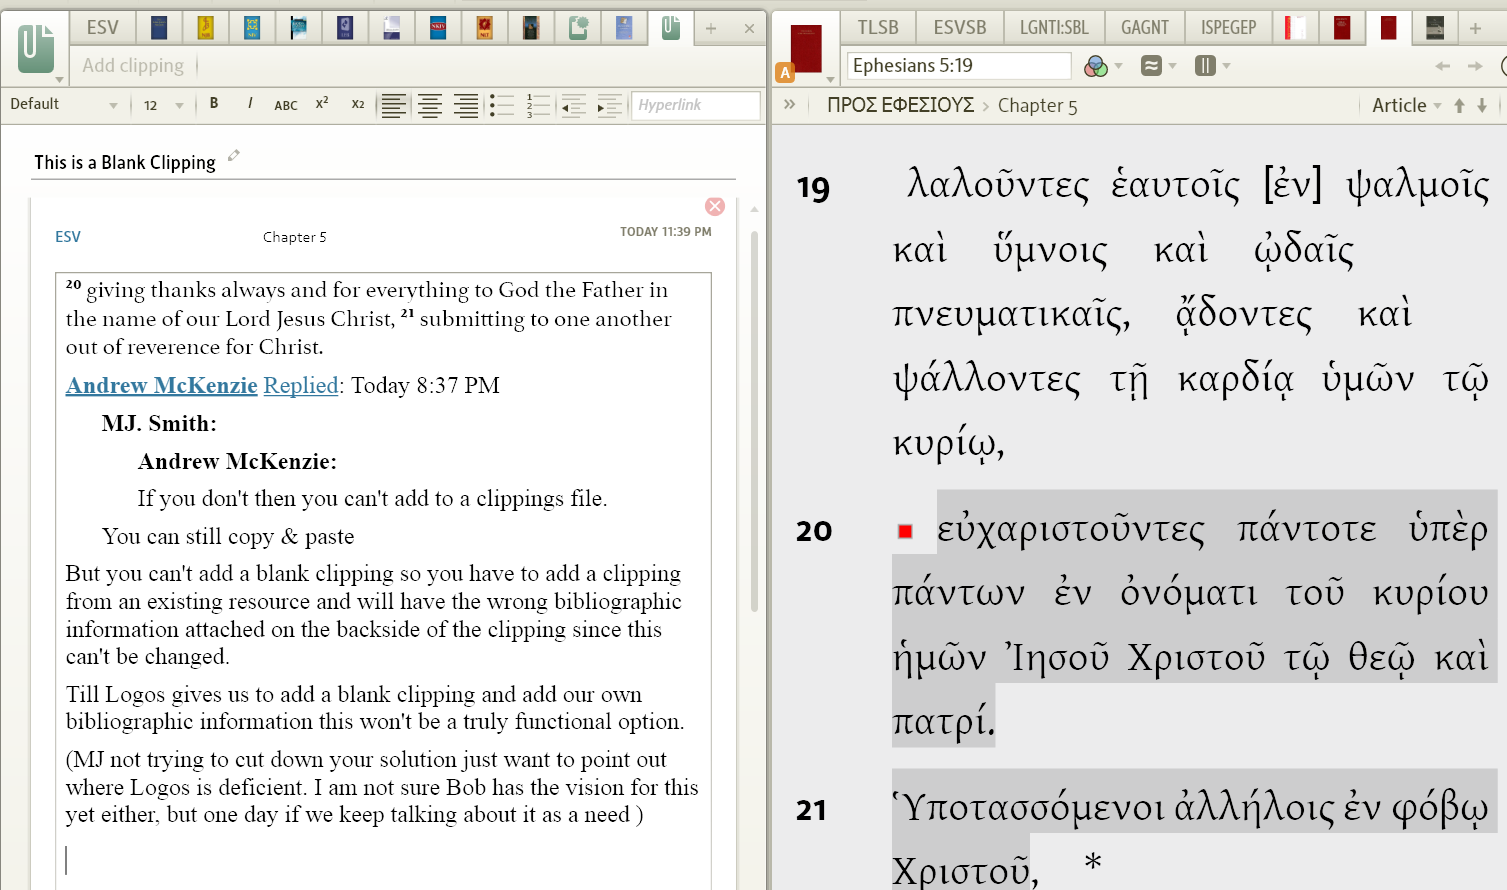Image resolution: width=1507 pixels, height=890 pixels.
Task: Toggle small caps ABC formatting
Action: click(286, 105)
